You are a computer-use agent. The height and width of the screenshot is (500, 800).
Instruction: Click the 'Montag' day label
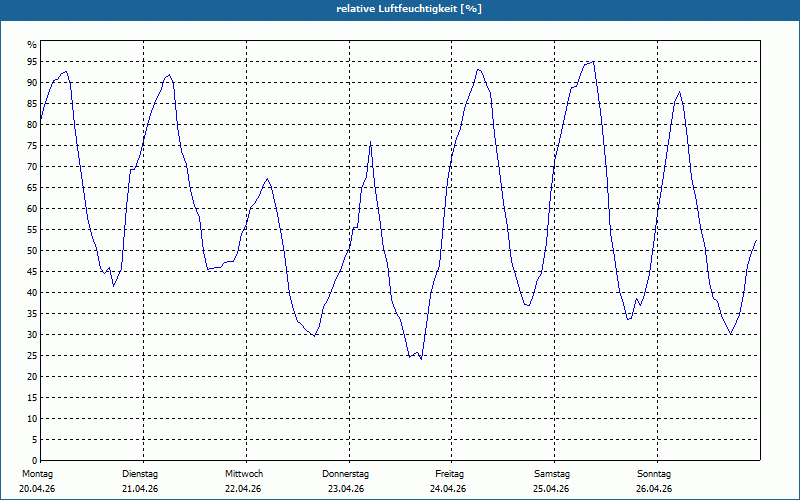point(37,474)
